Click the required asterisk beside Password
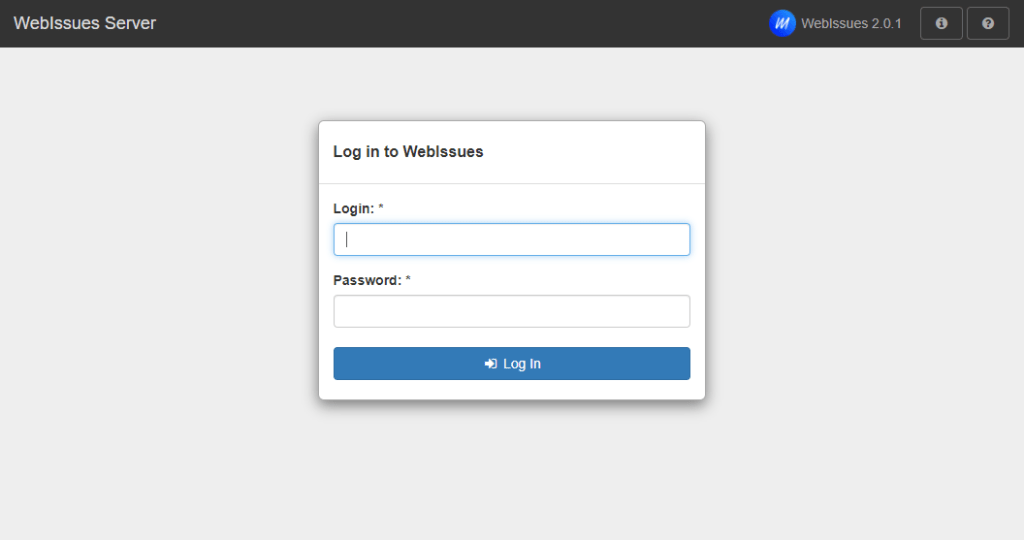Image resolution: width=1024 pixels, height=540 pixels. [408, 280]
